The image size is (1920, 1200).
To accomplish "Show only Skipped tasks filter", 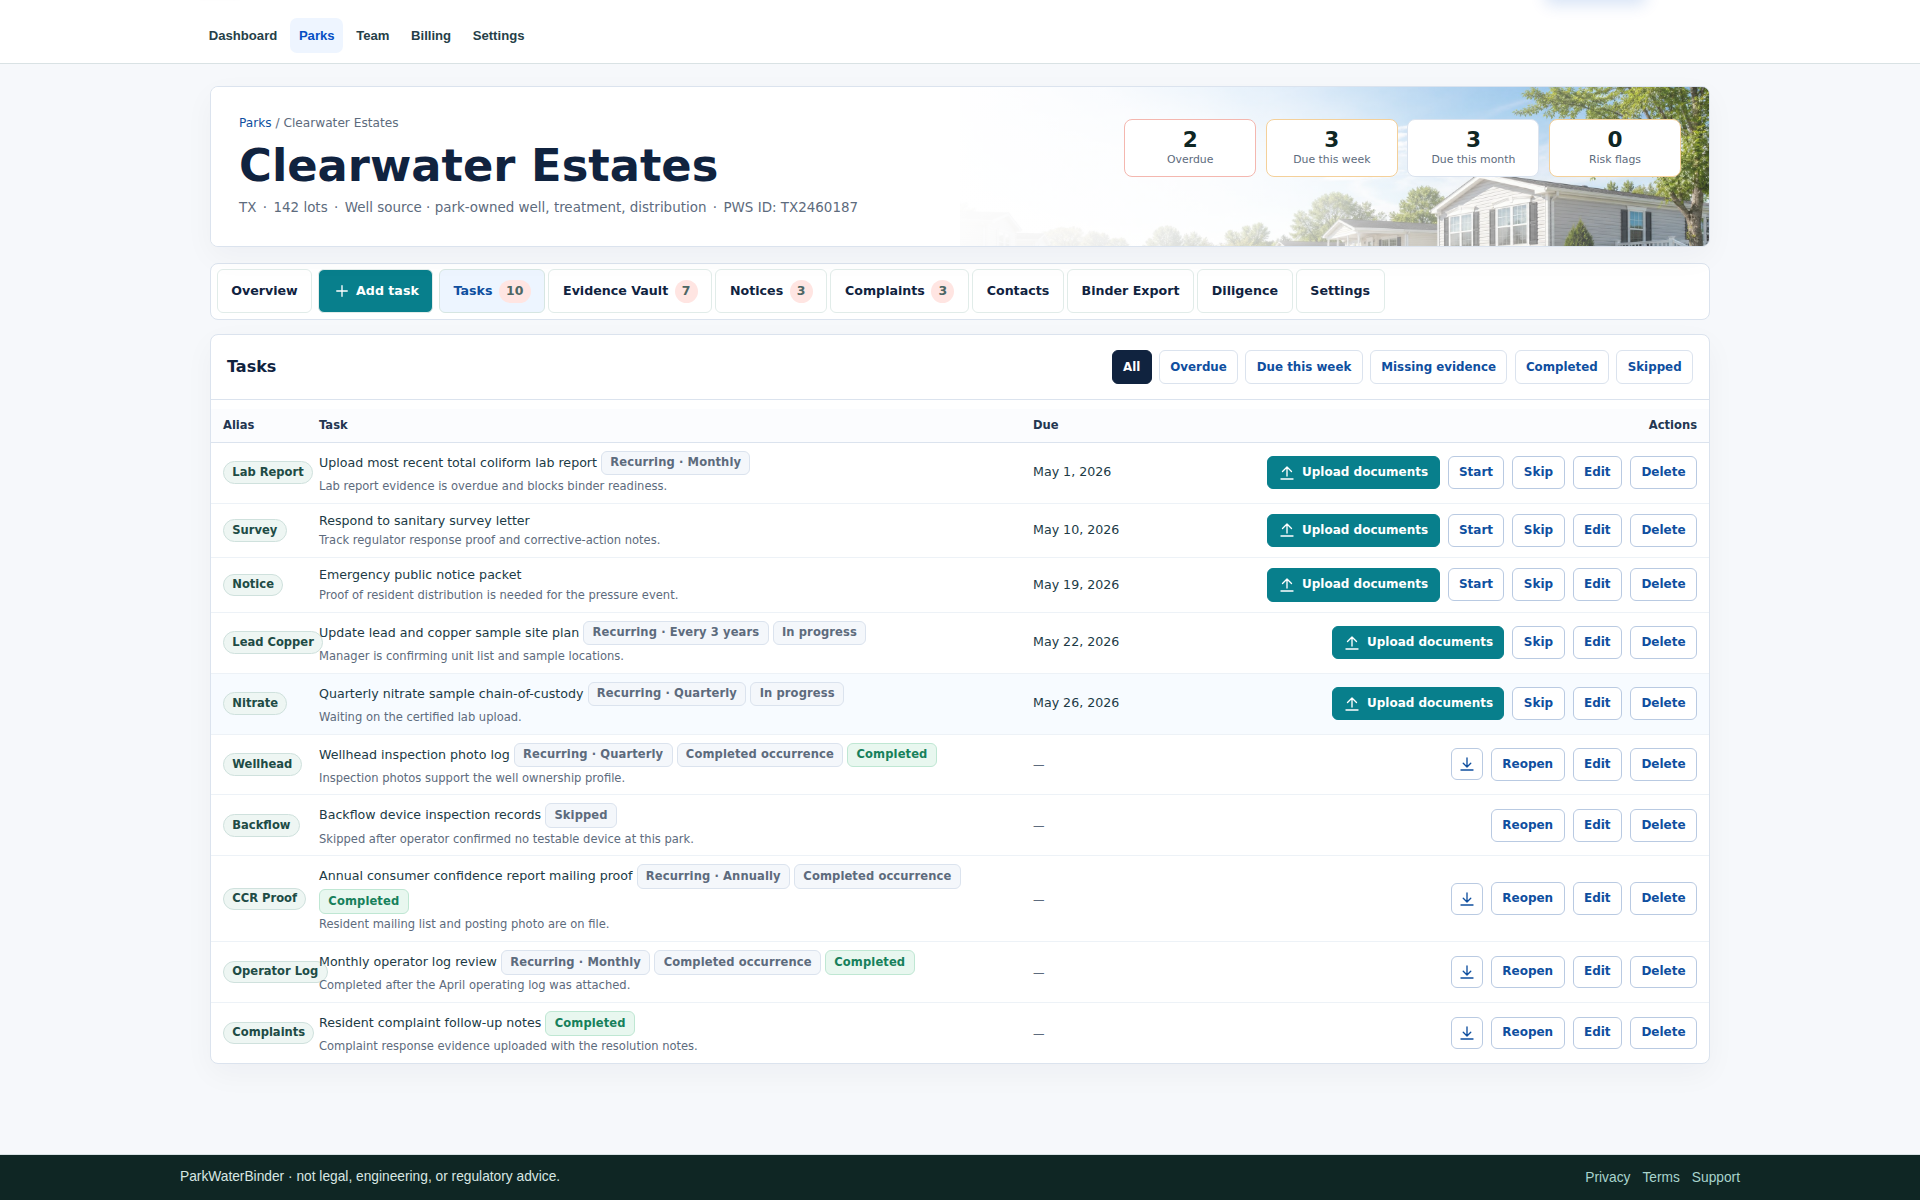I will coord(1654,367).
